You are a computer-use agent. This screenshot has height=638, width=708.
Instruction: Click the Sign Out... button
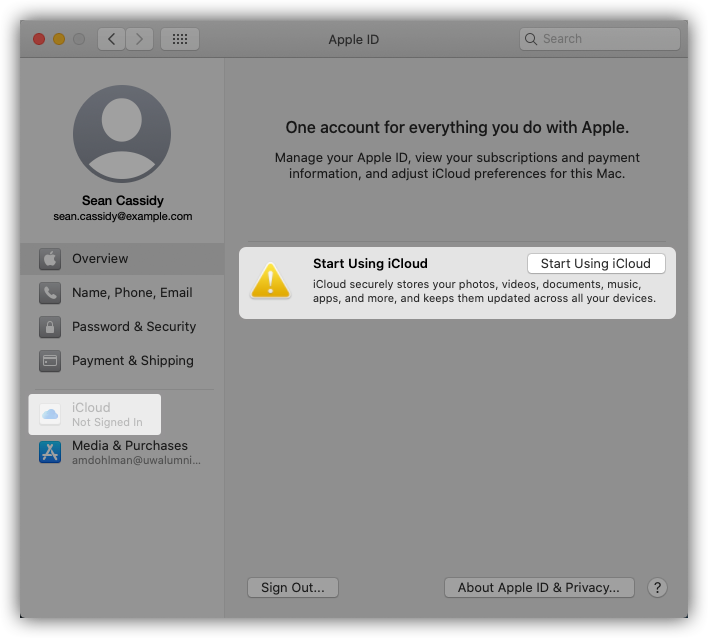293,587
